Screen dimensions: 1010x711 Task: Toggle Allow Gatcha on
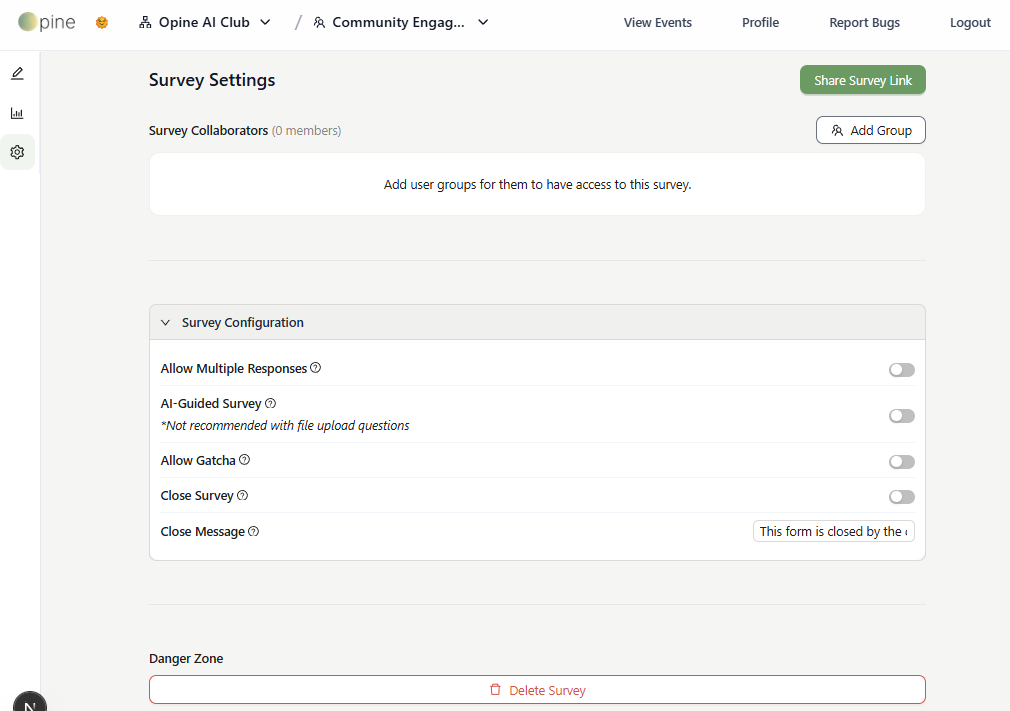click(902, 462)
